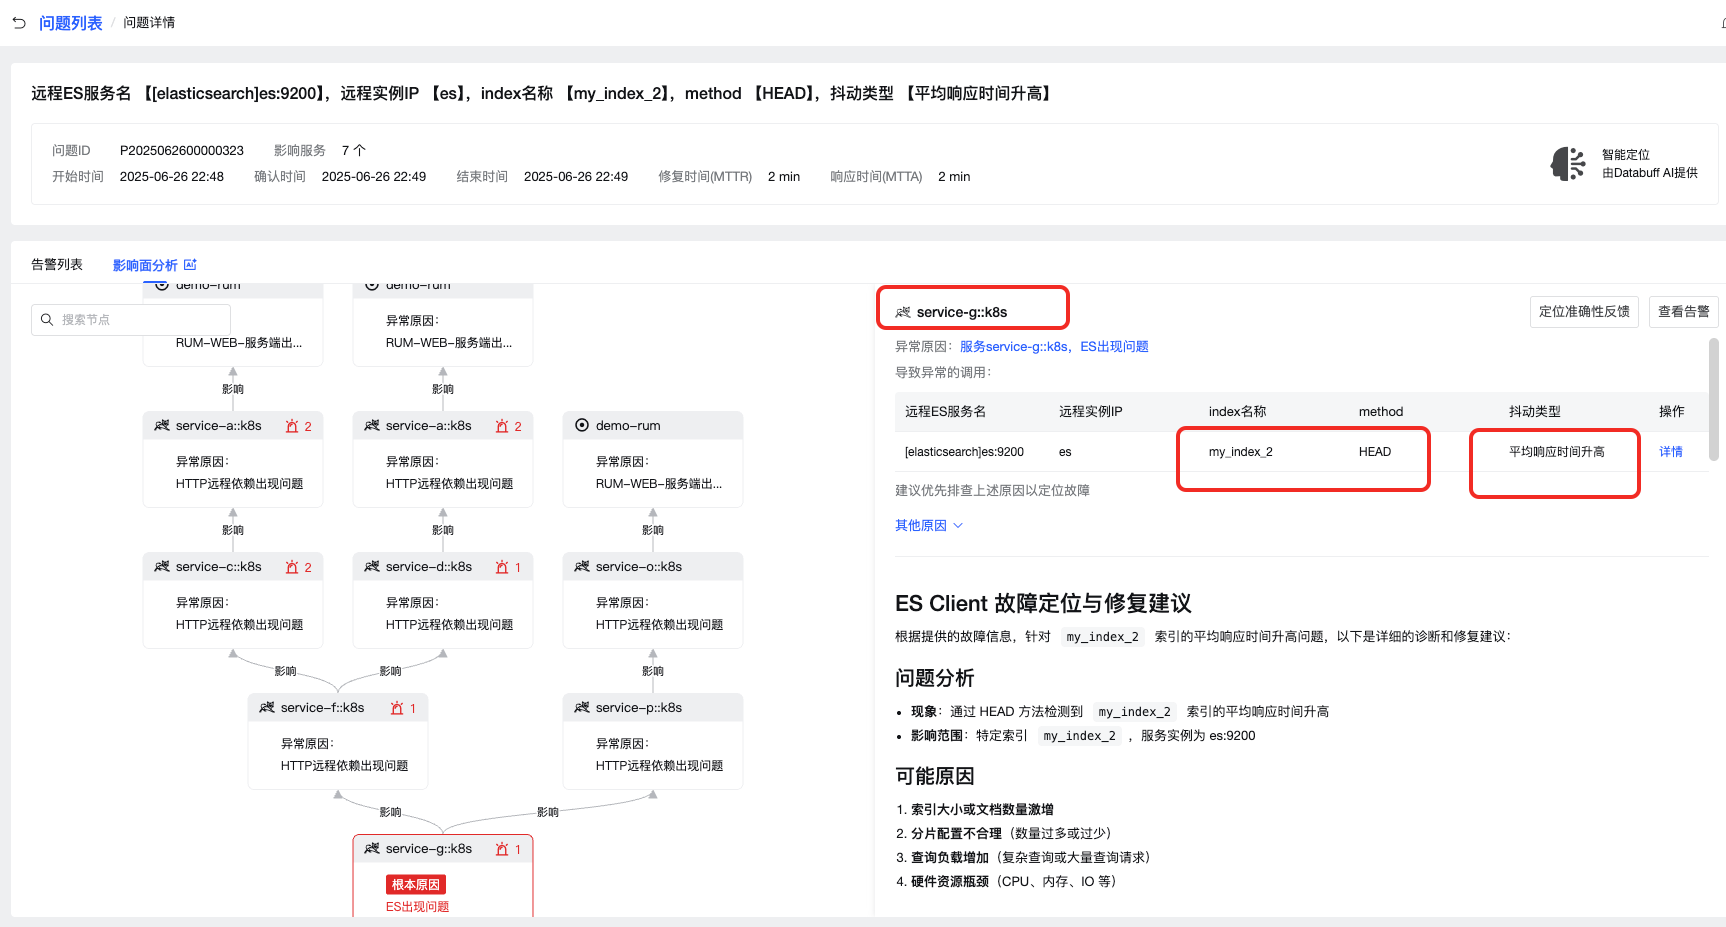The height and width of the screenshot is (927, 1726).
Task: Click the external link icon next to 影响面分析
Action: [x=191, y=265]
